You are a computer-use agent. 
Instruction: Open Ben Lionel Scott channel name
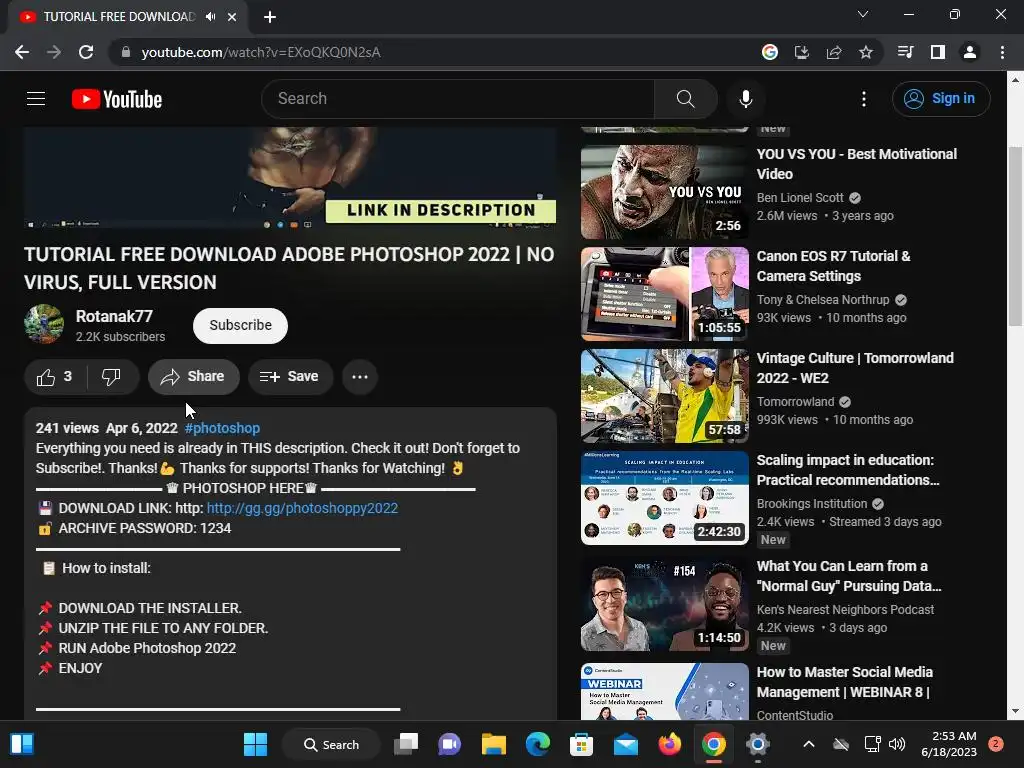(800, 198)
